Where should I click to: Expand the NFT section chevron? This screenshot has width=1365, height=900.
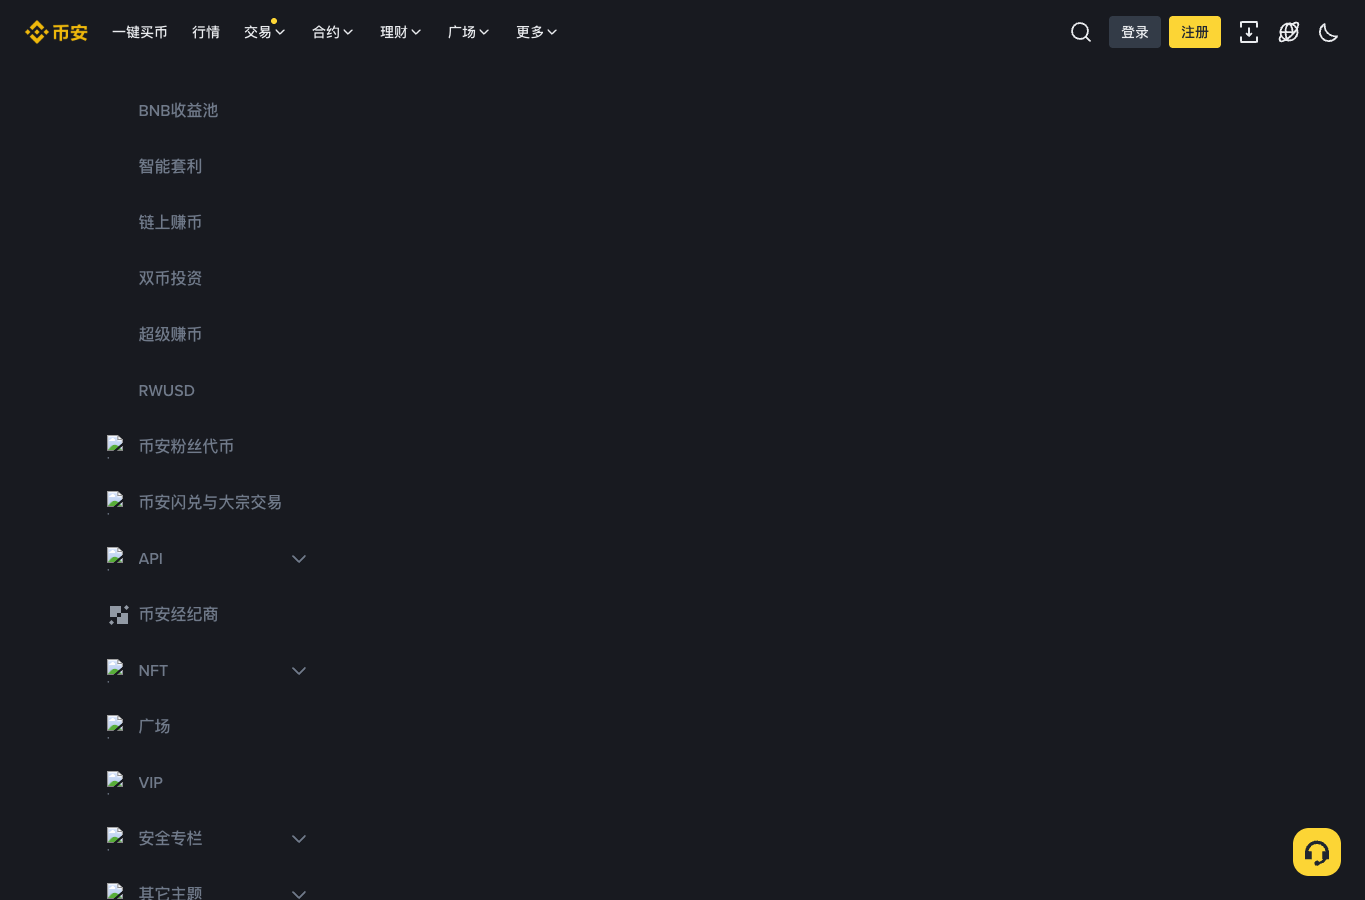[x=298, y=671]
